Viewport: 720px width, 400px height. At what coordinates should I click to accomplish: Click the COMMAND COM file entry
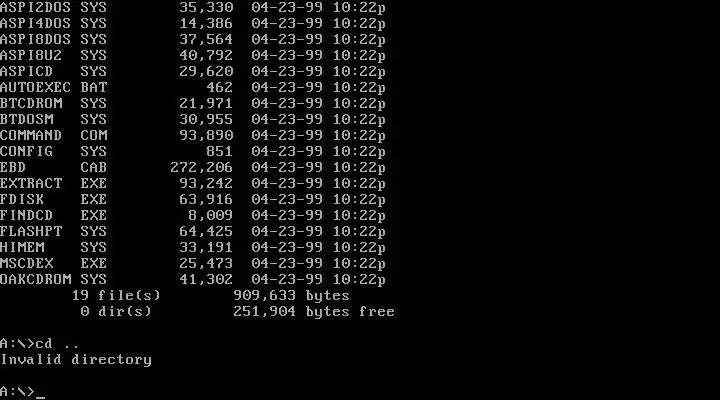192,135
